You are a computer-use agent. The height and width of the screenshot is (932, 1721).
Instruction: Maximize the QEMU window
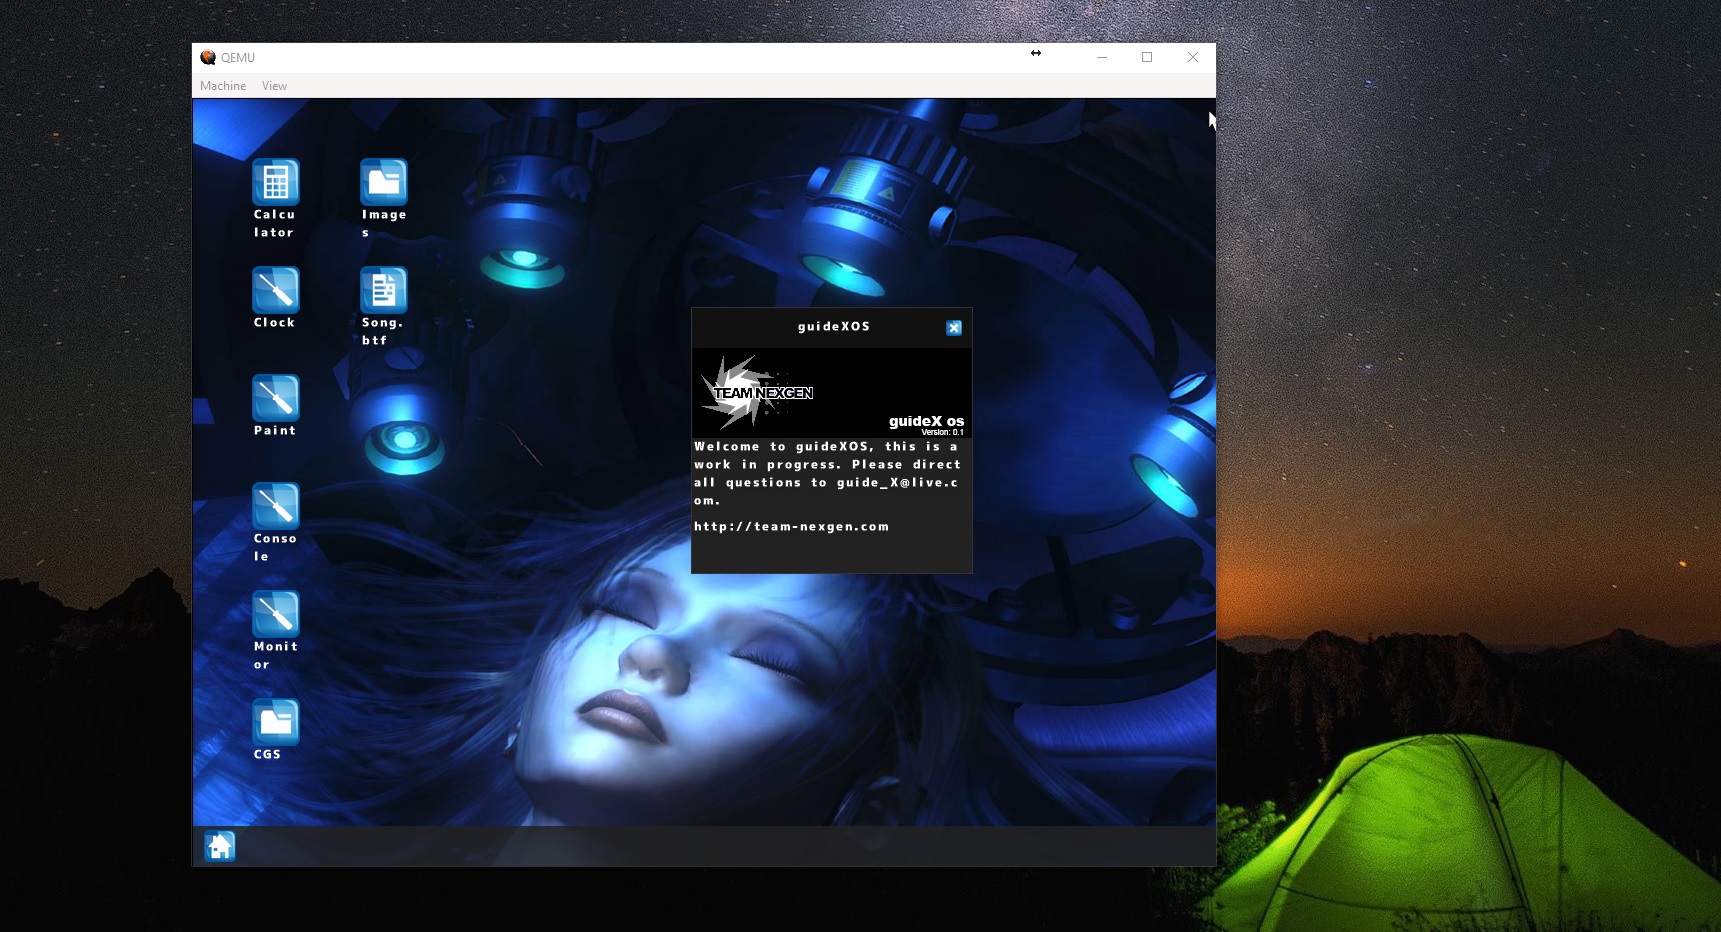(1147, 57)
